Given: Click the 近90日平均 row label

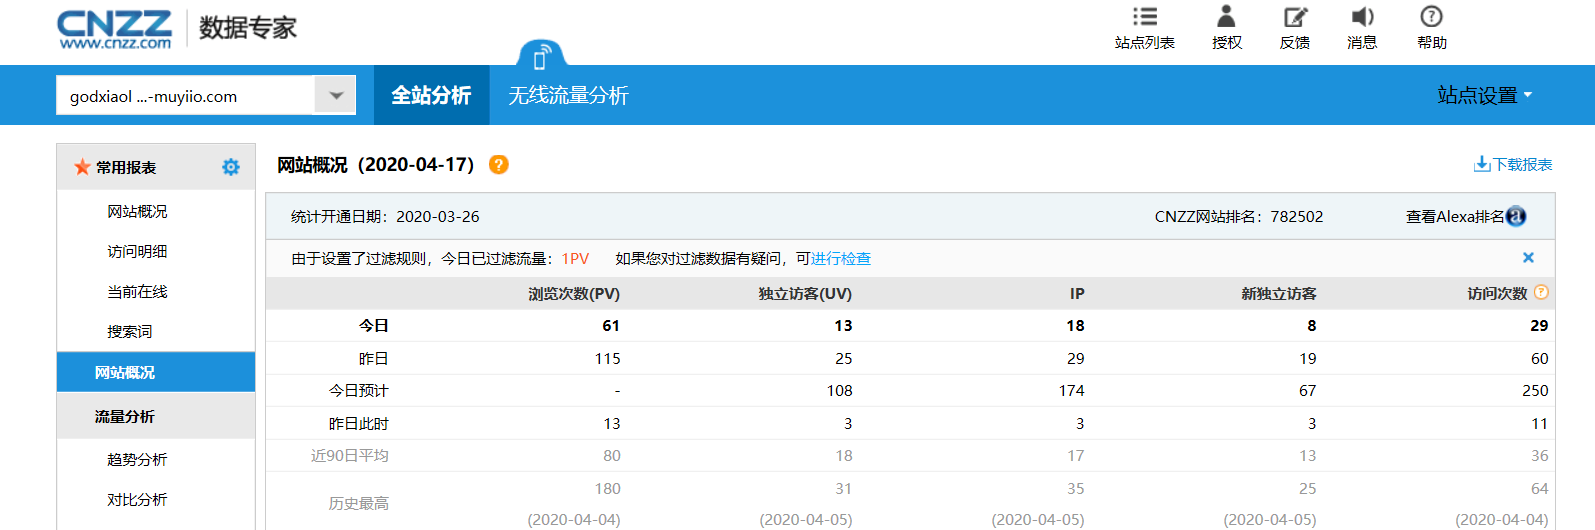Looking at the screenshot, I should coord(350,455).
